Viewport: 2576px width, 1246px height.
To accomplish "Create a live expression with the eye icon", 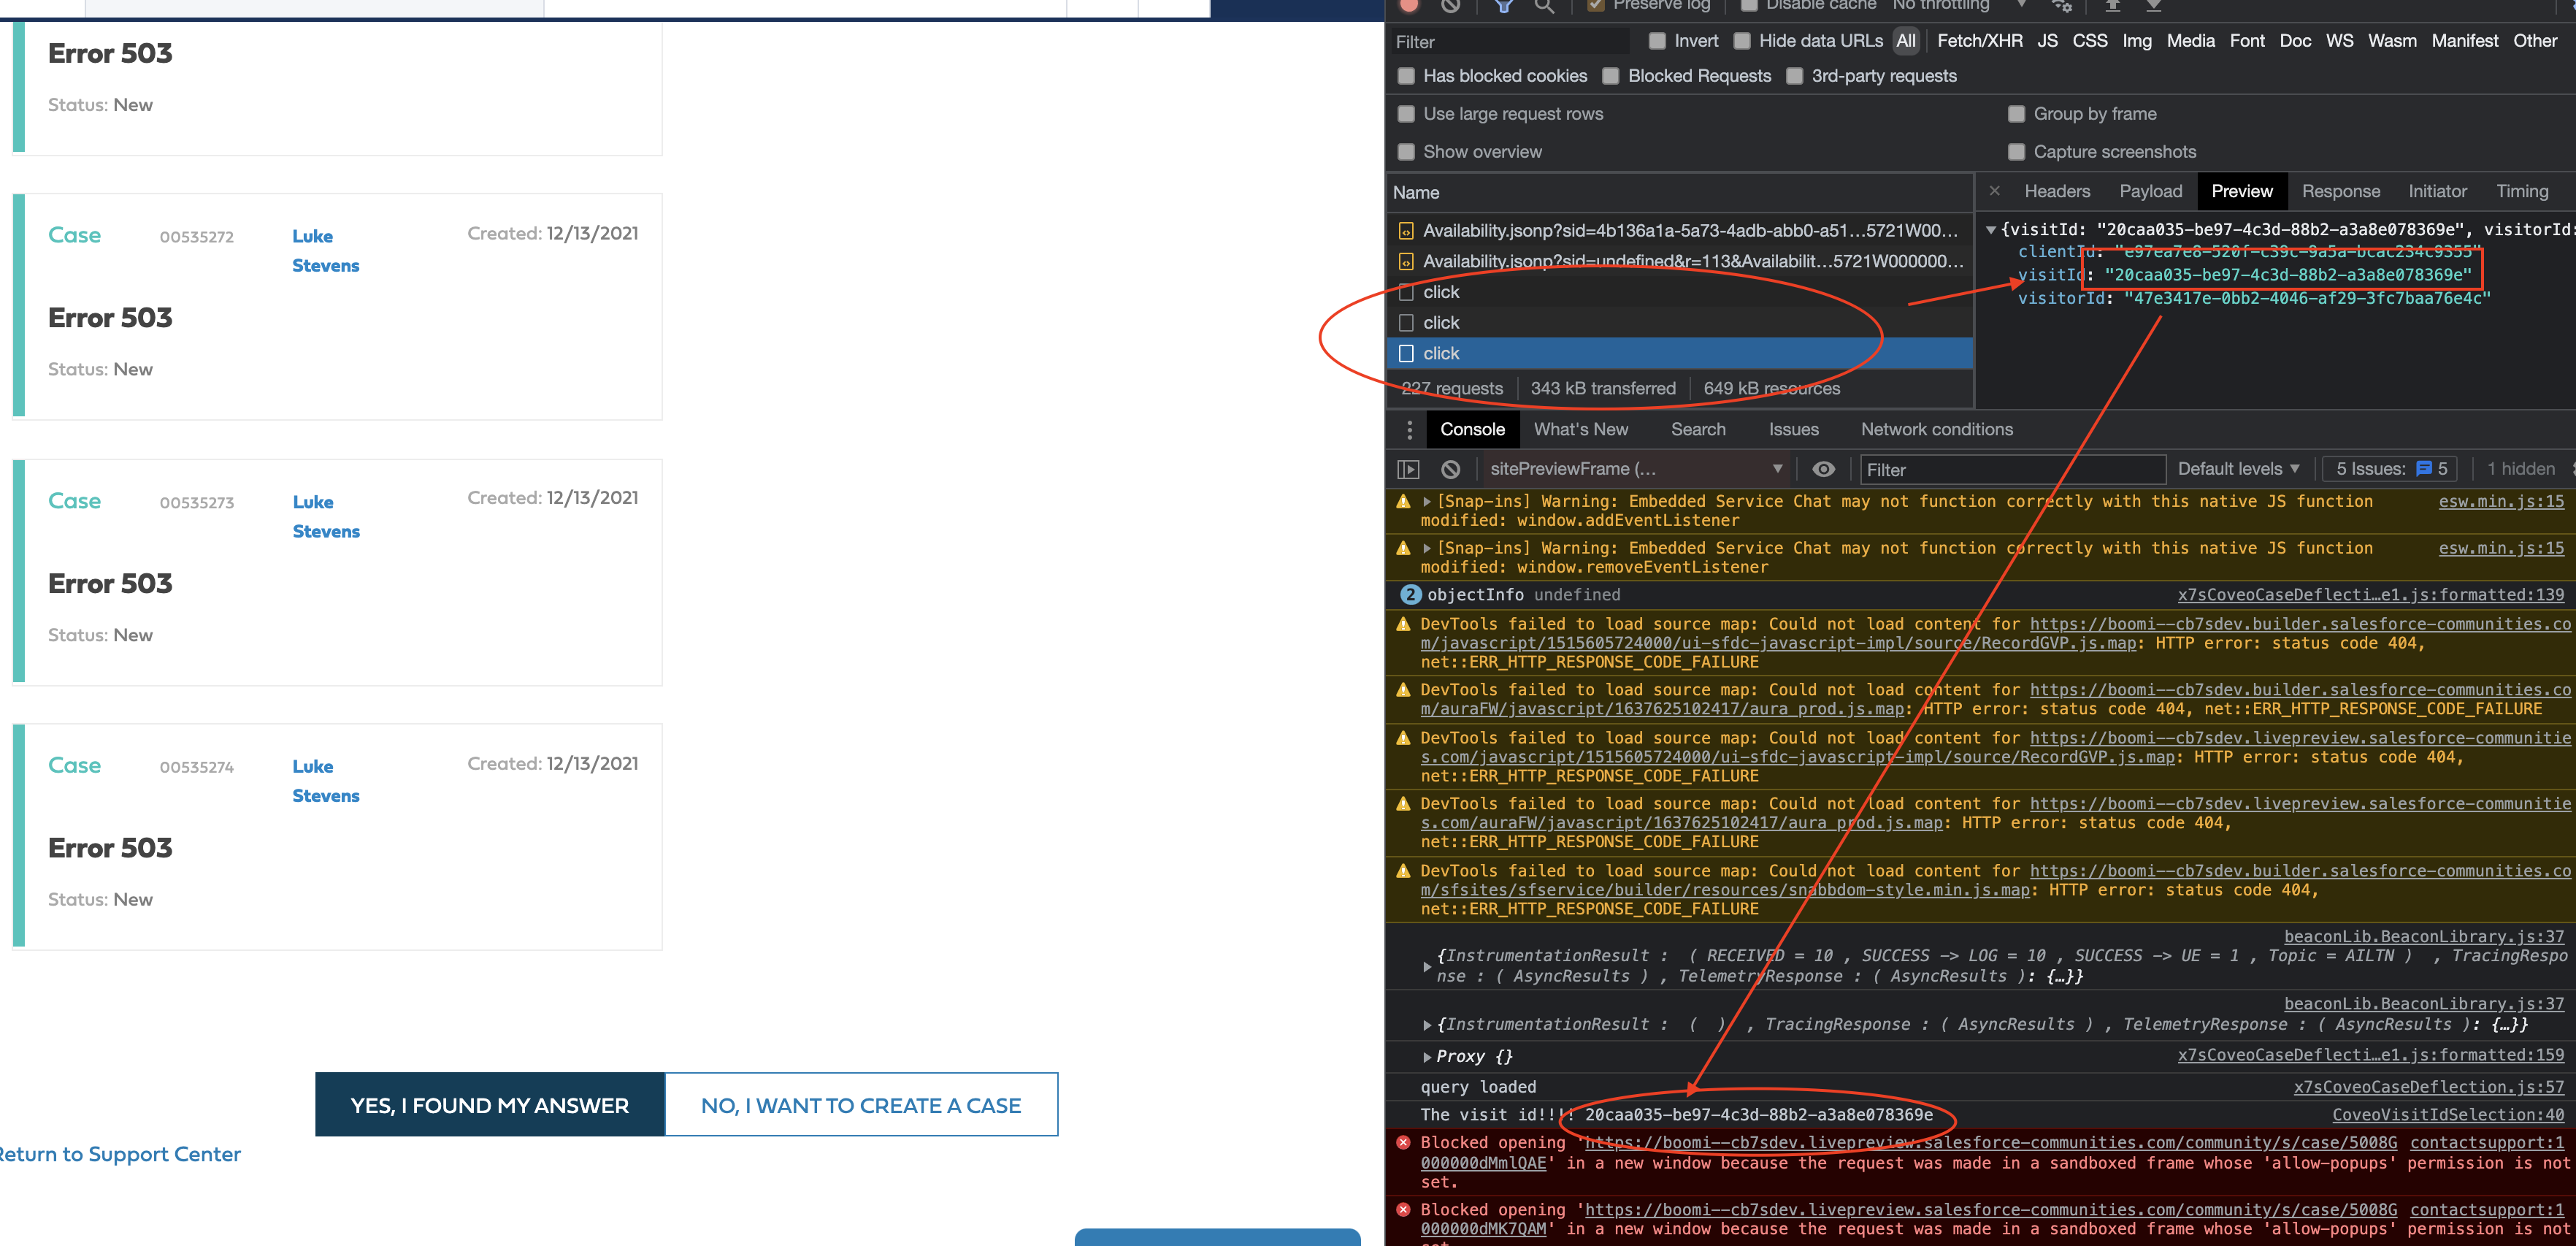I will coord(1823,469).
